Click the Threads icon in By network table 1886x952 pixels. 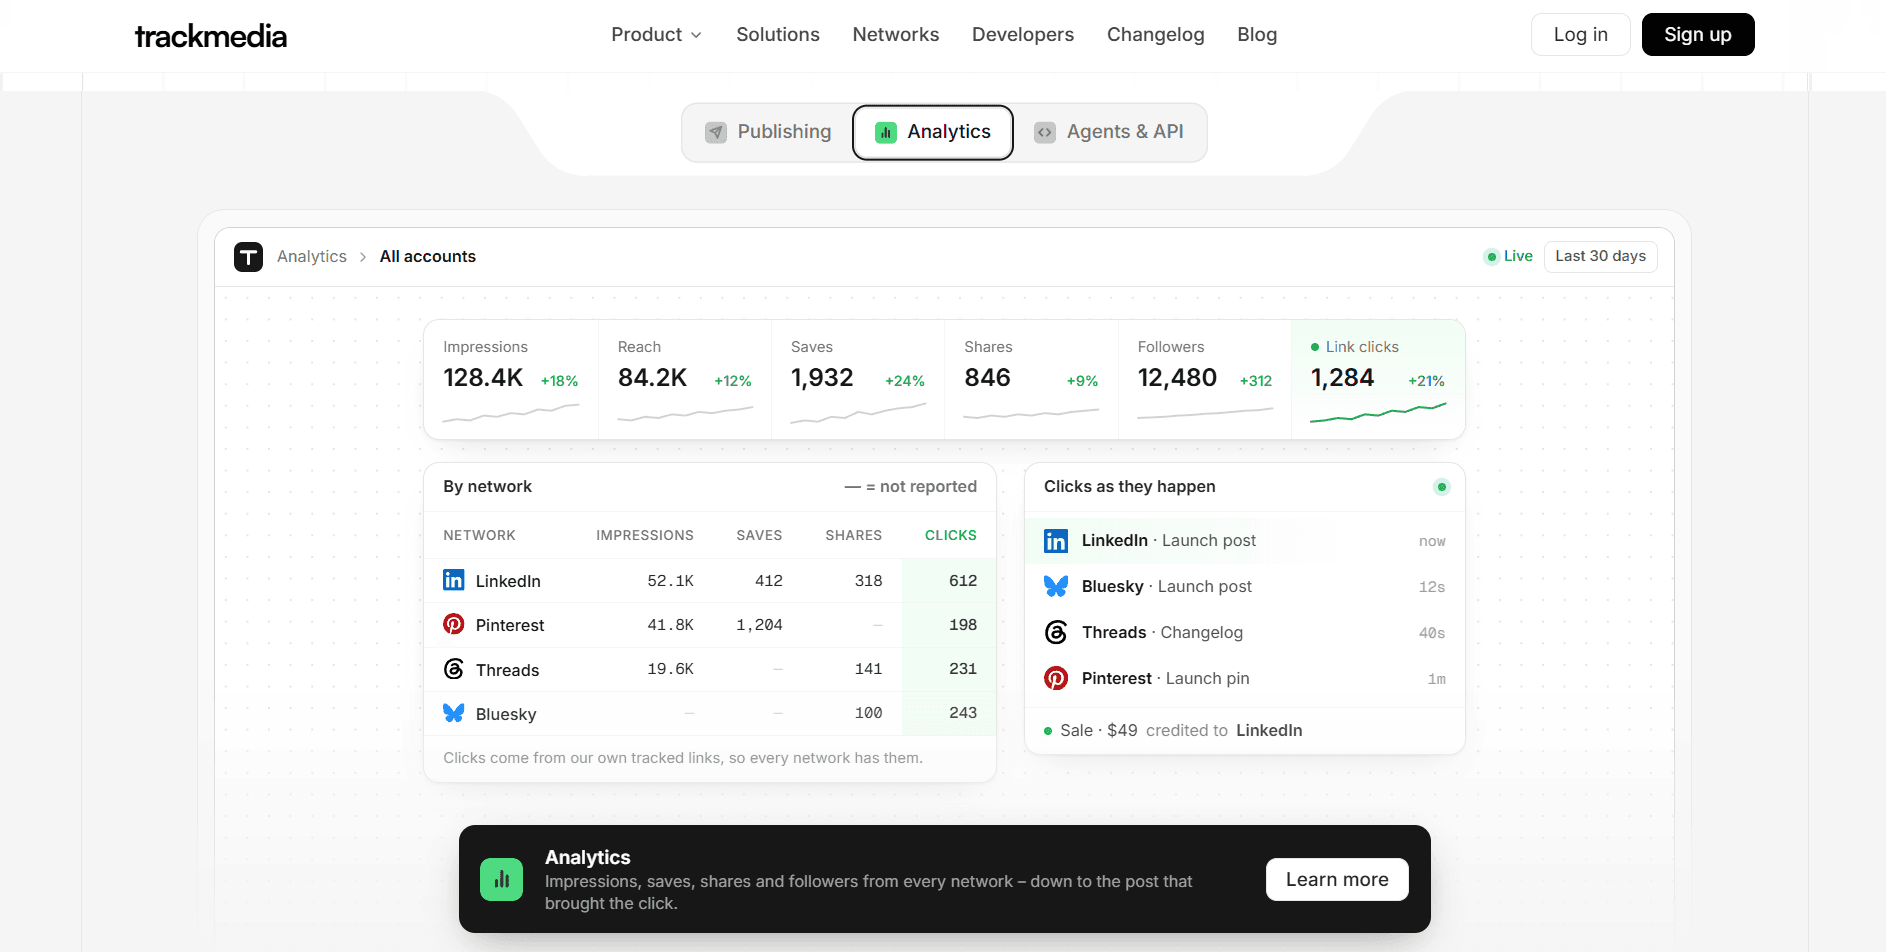(x=454, y=669)
